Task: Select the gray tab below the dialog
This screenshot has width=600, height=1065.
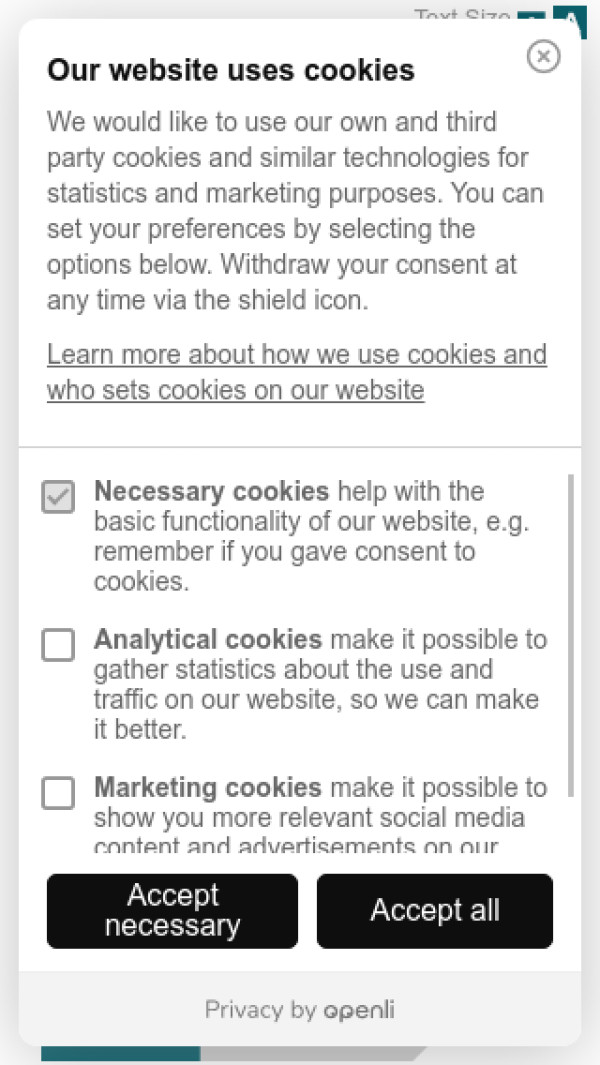Action: point(310,1054)
